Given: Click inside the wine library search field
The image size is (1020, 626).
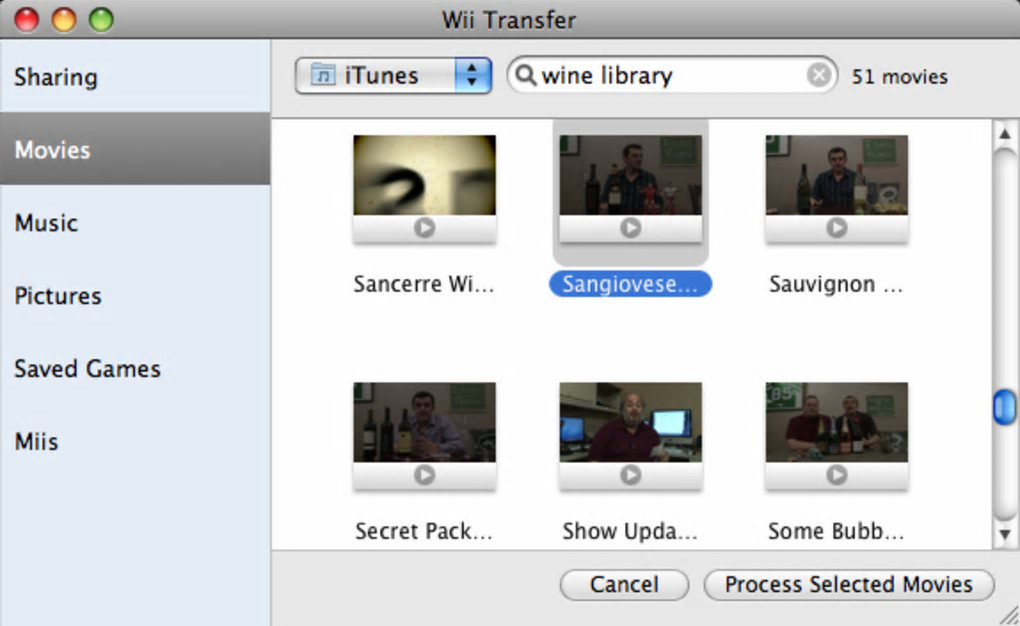Looking at the screenshot, I should [x=671, y=75].
